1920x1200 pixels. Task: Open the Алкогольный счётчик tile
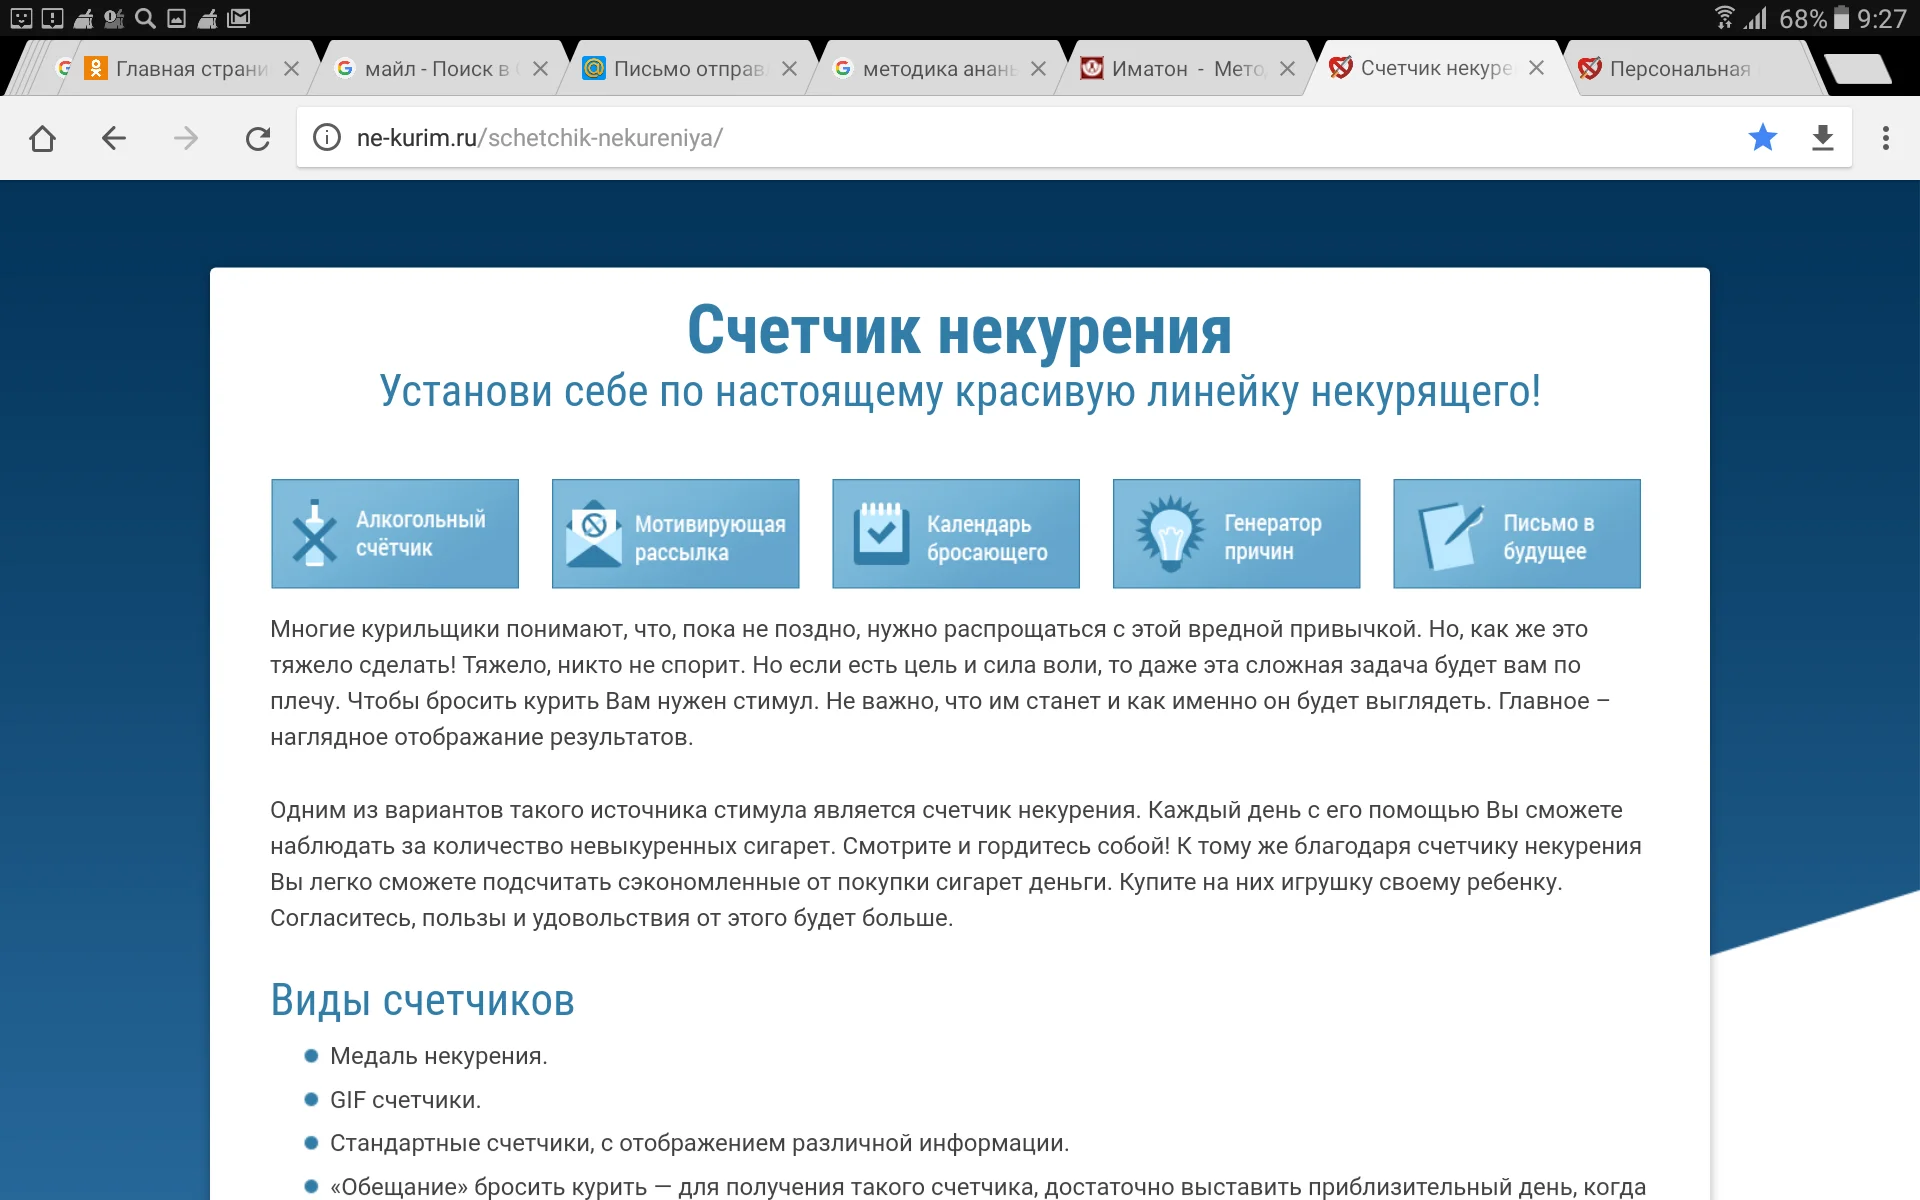click(x=395, y=533)
